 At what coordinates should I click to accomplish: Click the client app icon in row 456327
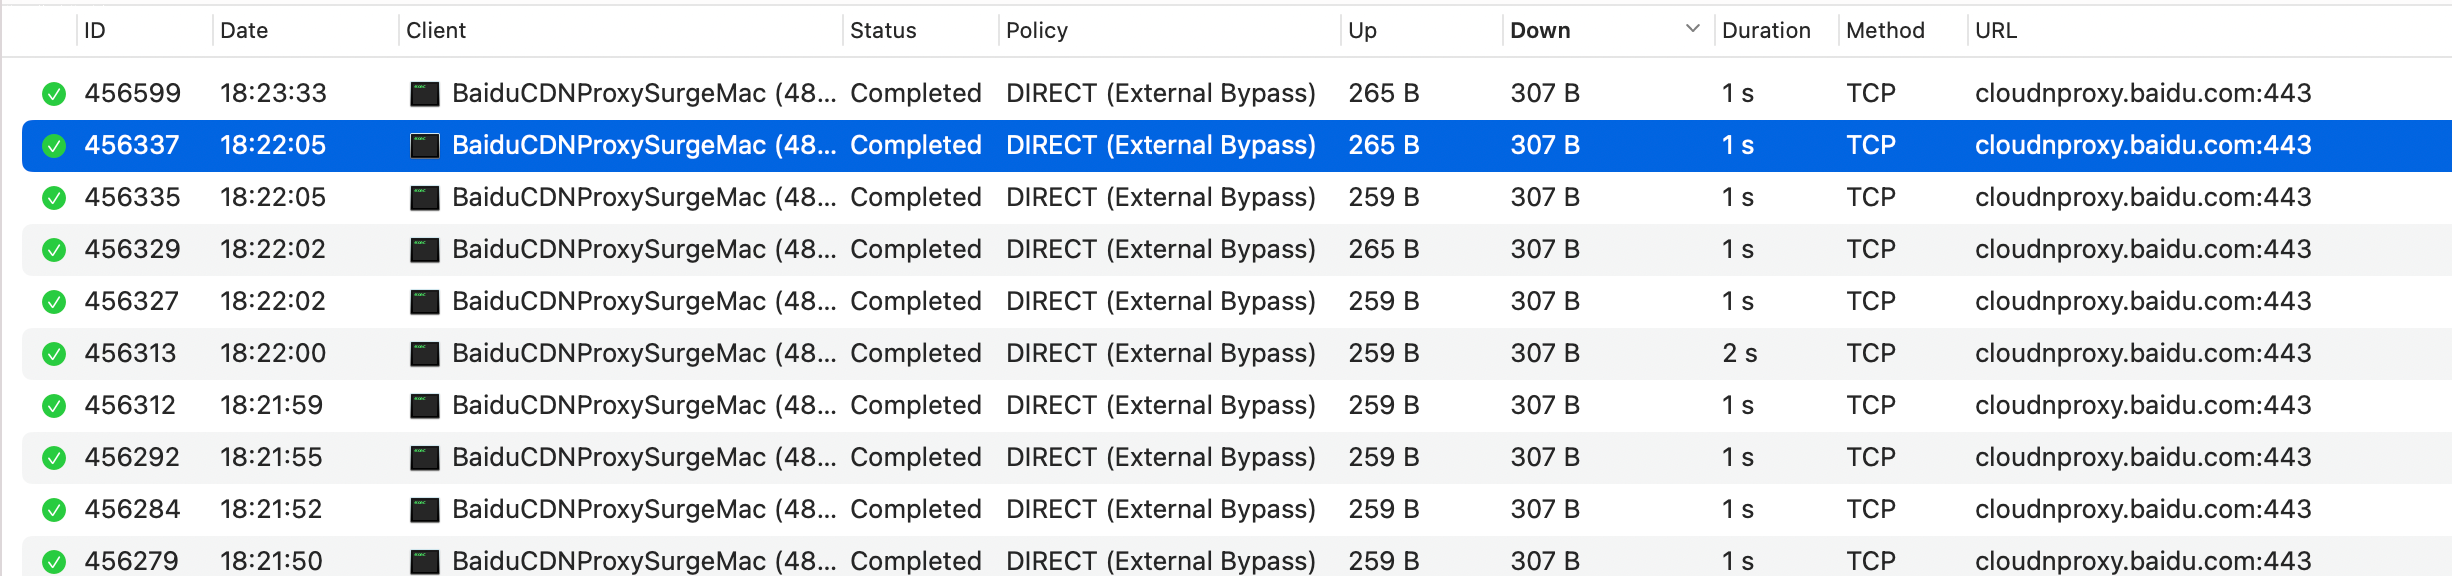coord(425,302)
